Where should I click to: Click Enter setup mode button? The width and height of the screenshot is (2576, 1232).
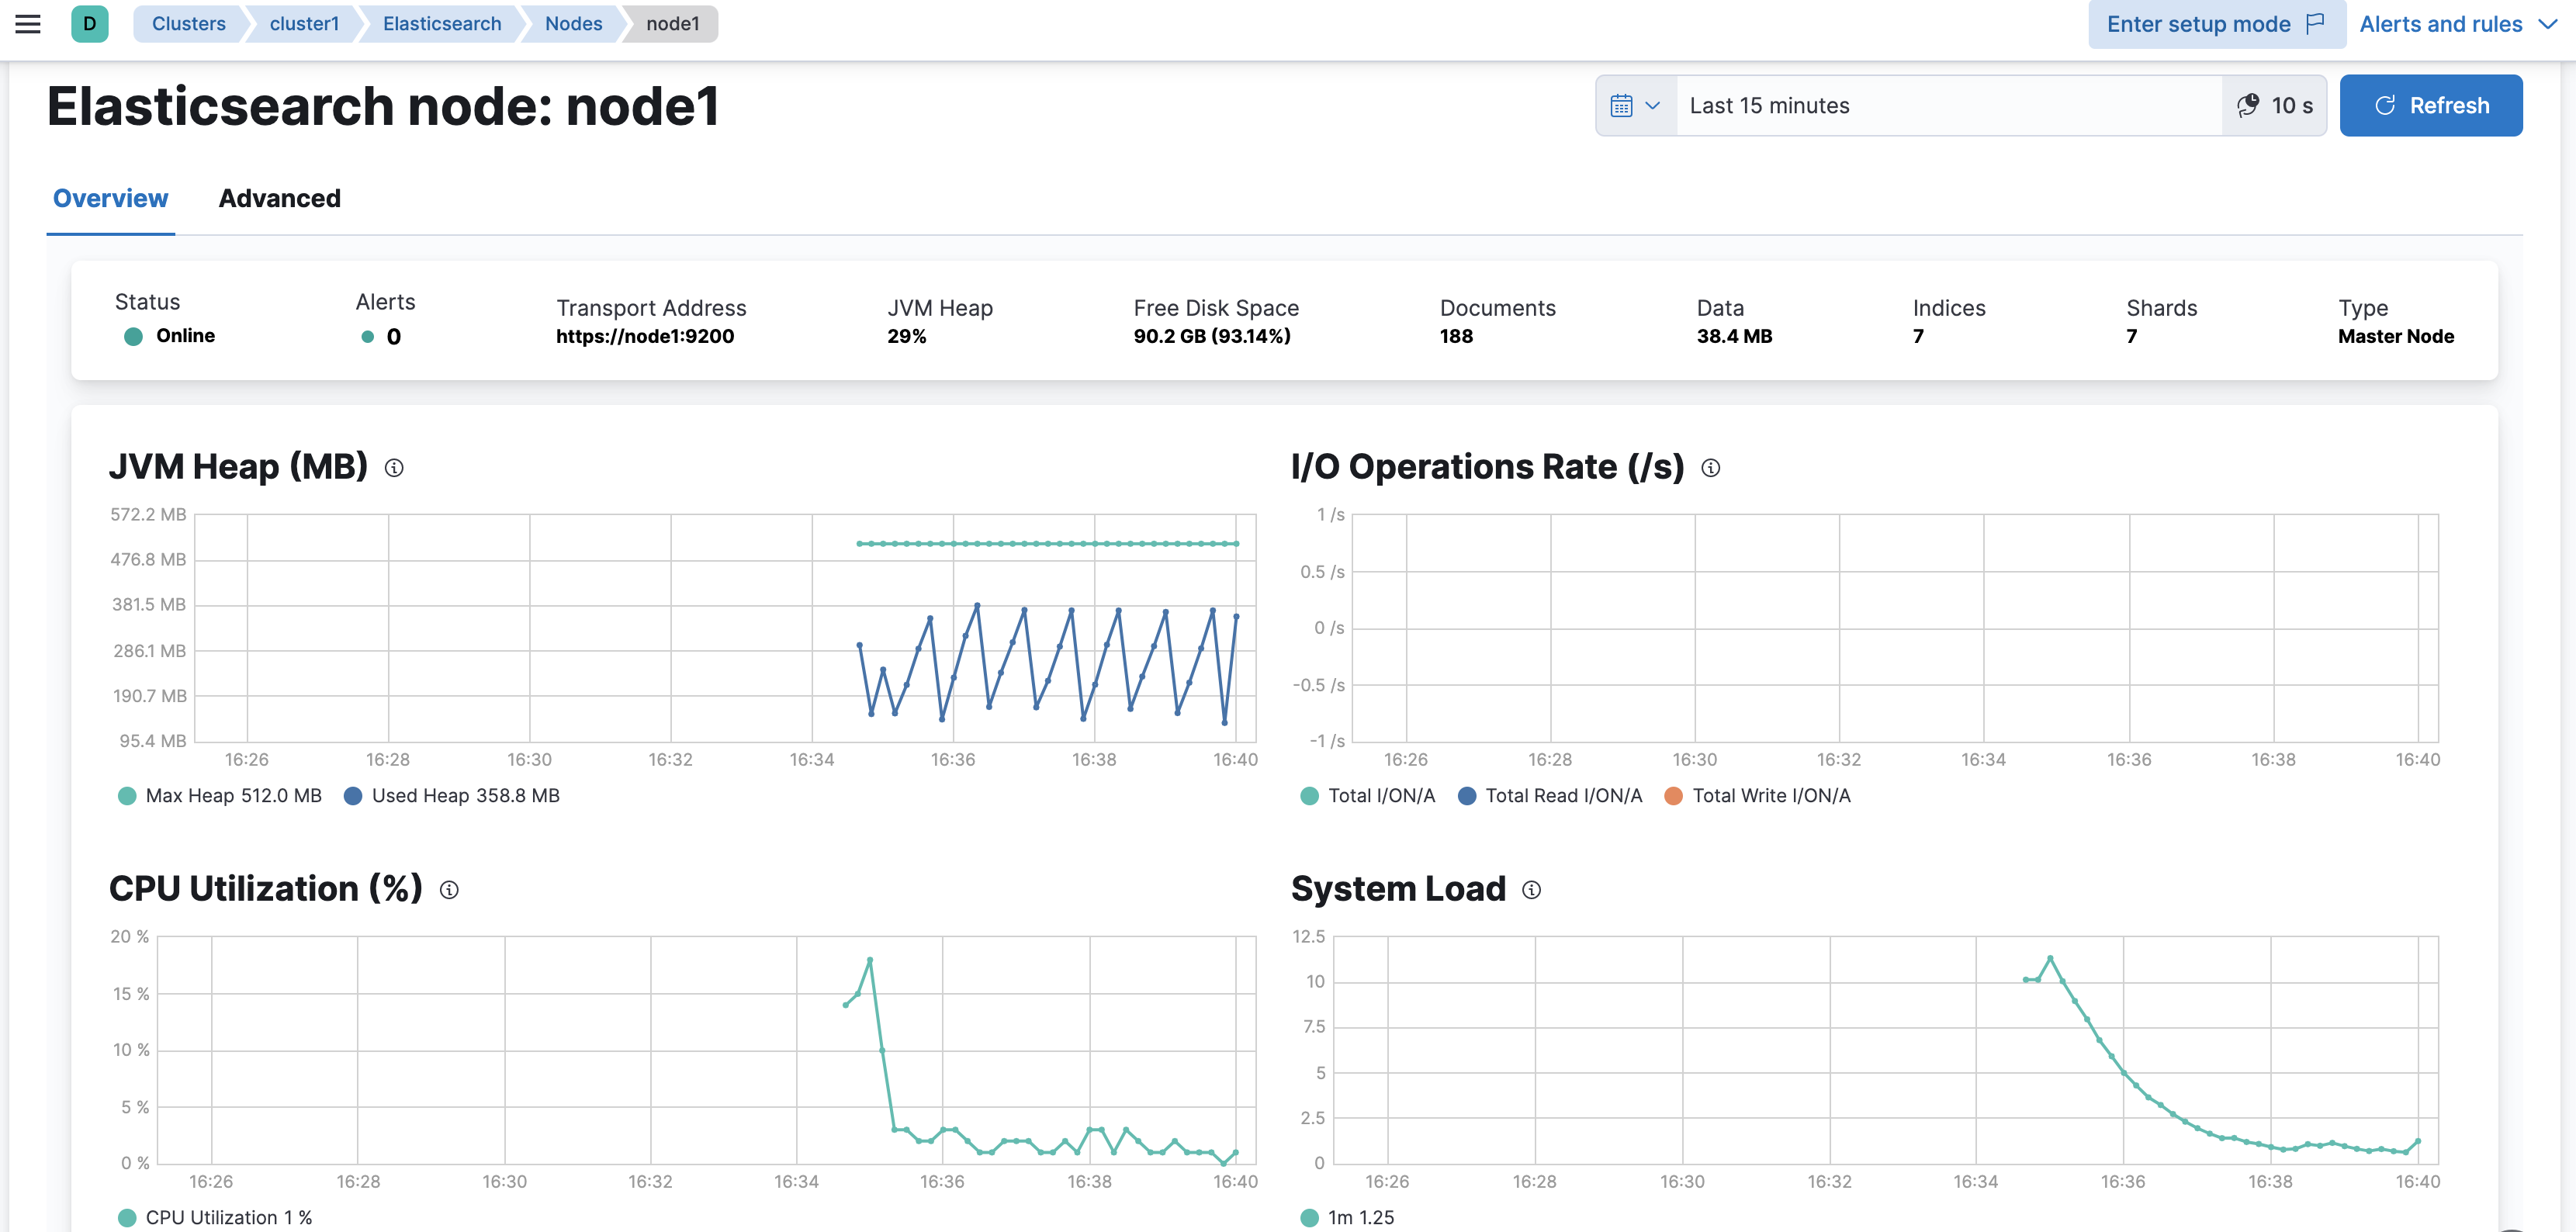click(x=2216, y=24)
